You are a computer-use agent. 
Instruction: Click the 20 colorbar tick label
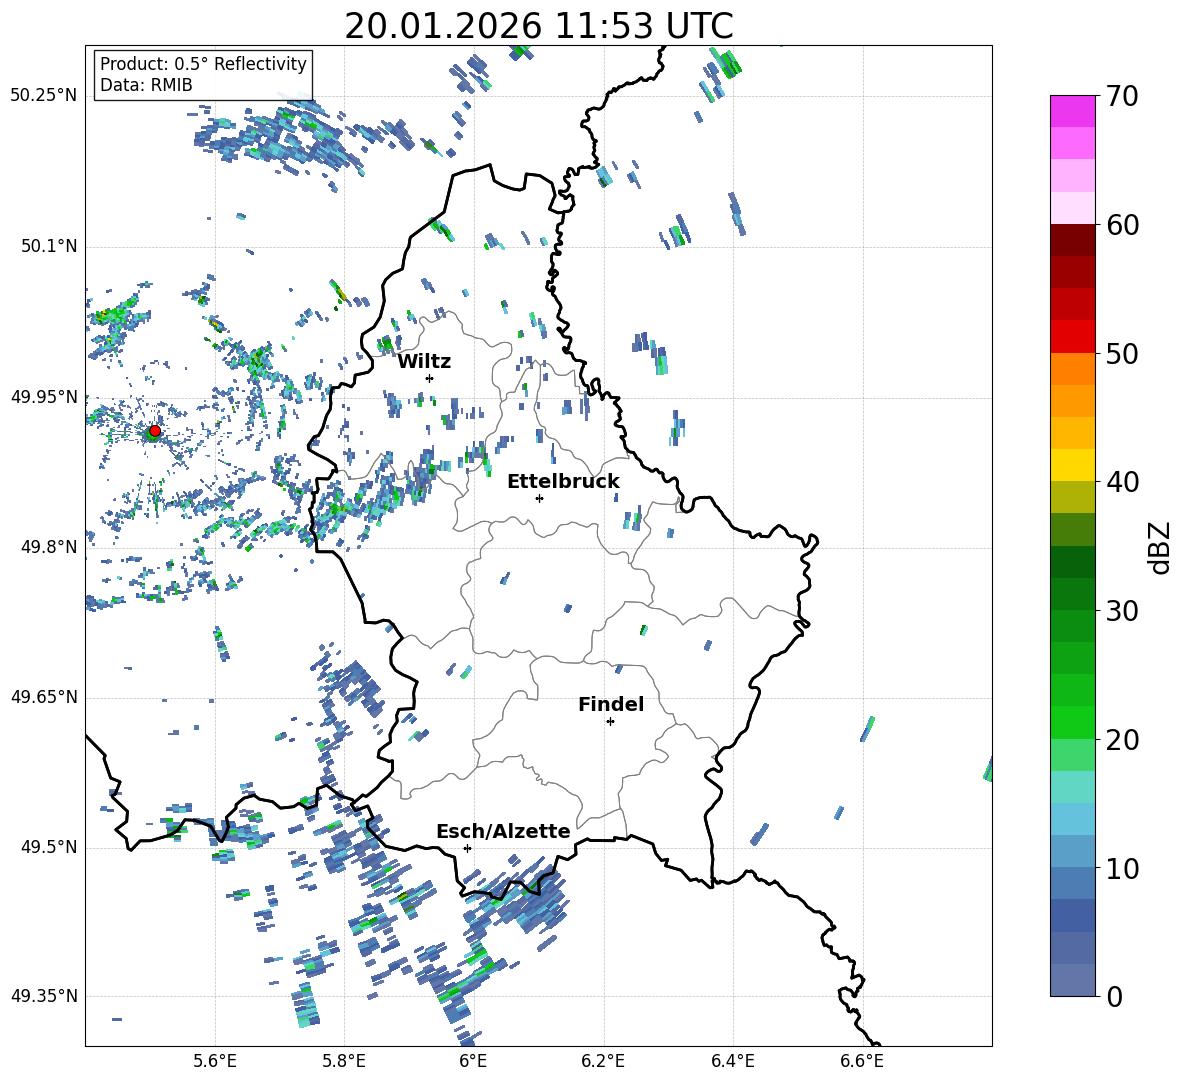click(1122, 740)
